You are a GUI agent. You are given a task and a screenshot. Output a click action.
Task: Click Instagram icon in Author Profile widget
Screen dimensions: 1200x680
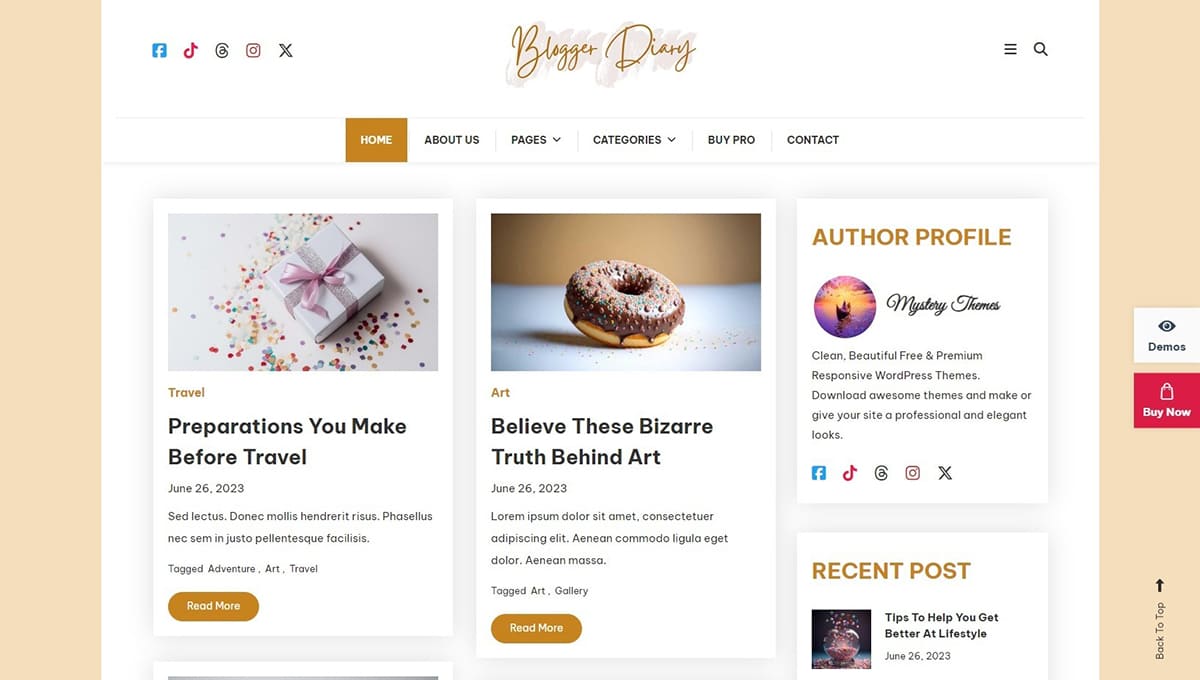(912, 473)
